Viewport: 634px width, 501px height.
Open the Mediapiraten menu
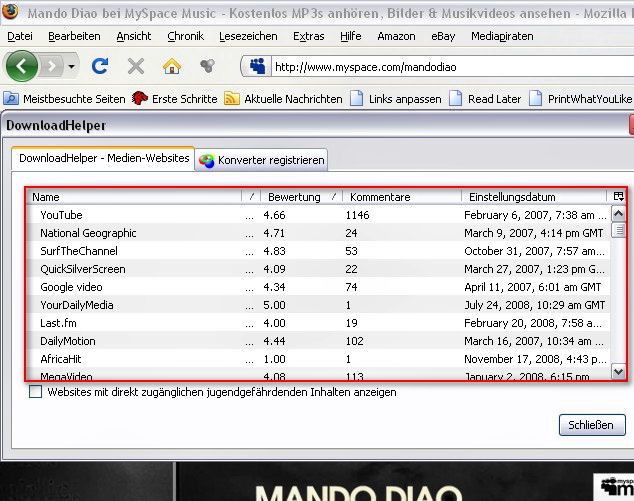[502, 36]
